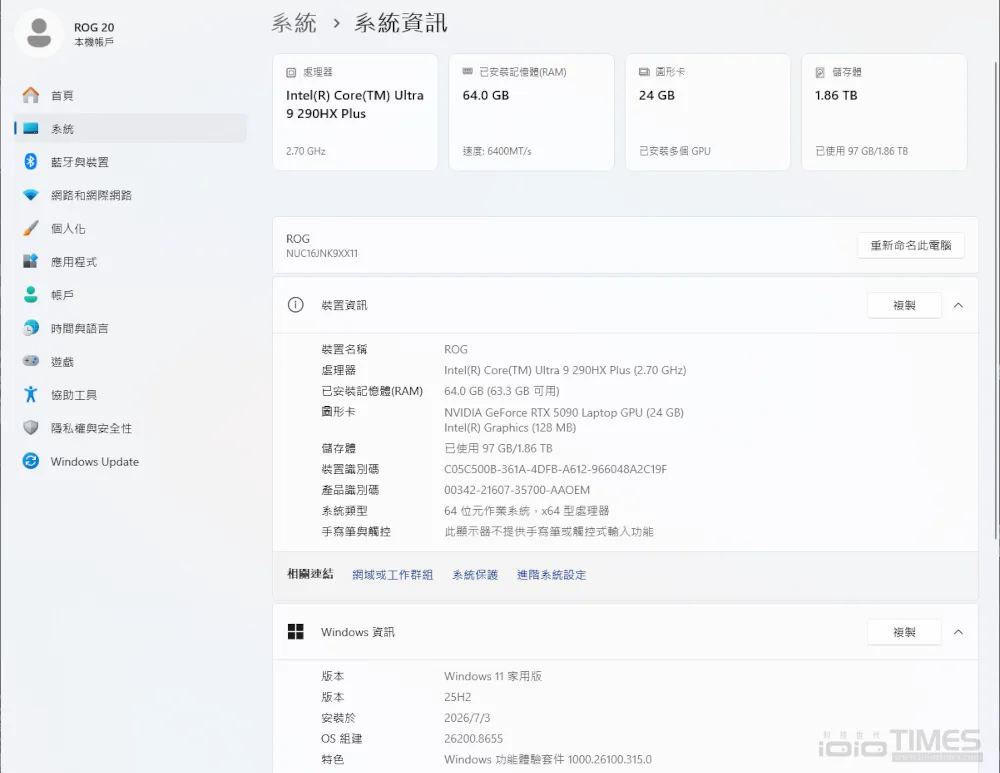Click the version value 25H2
Screen dimensions: 1000x773
(x=457, y=697)
